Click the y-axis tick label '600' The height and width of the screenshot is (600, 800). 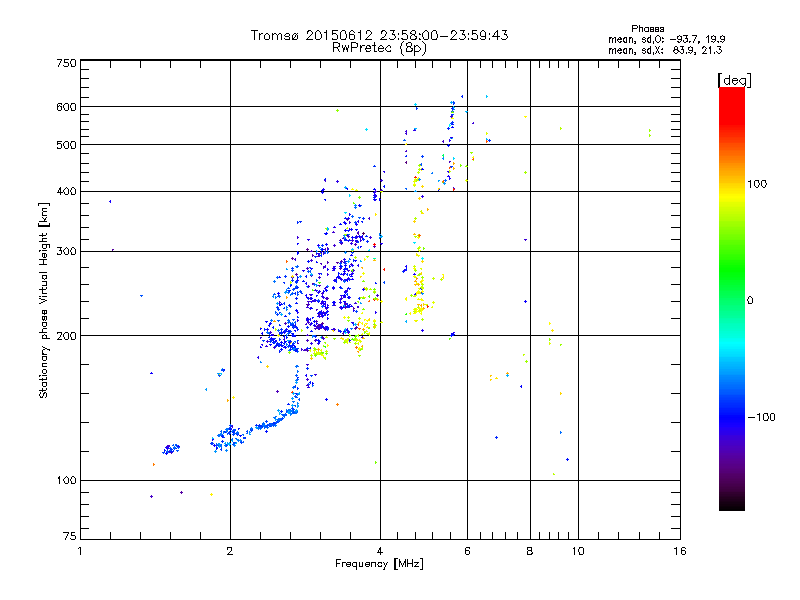coord(66,107)
